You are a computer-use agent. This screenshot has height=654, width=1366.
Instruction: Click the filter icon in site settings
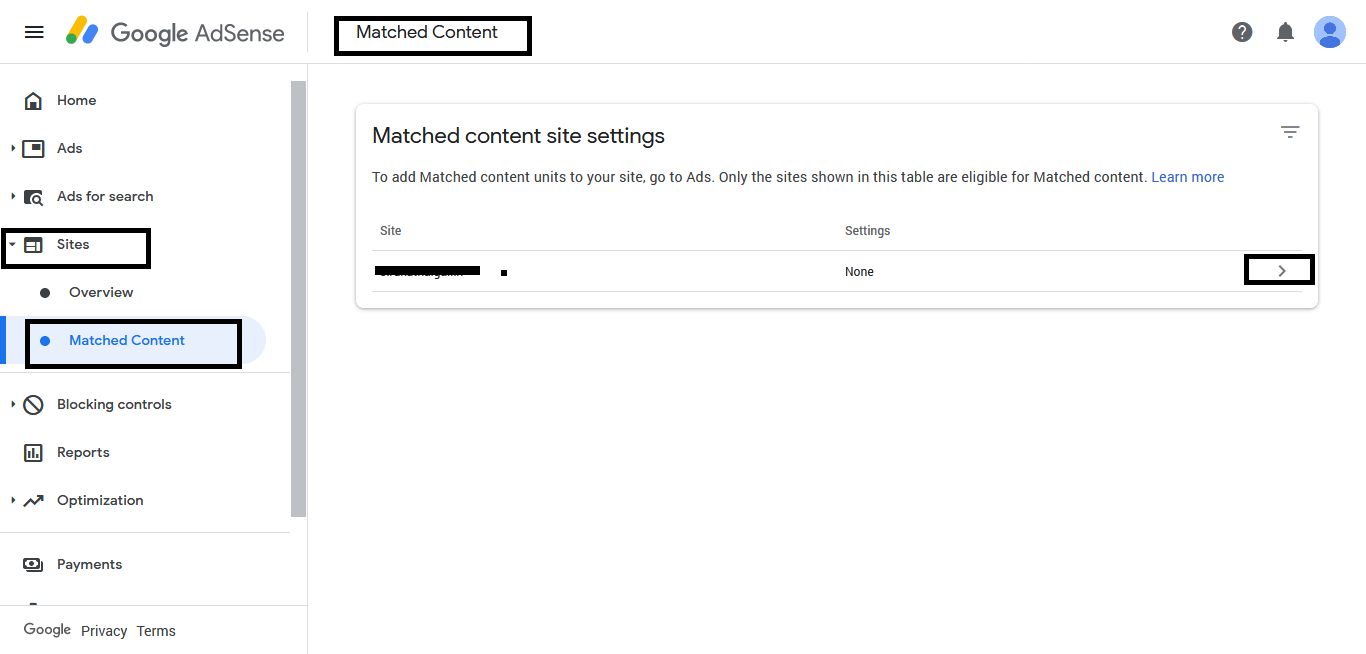point(1290,132)
